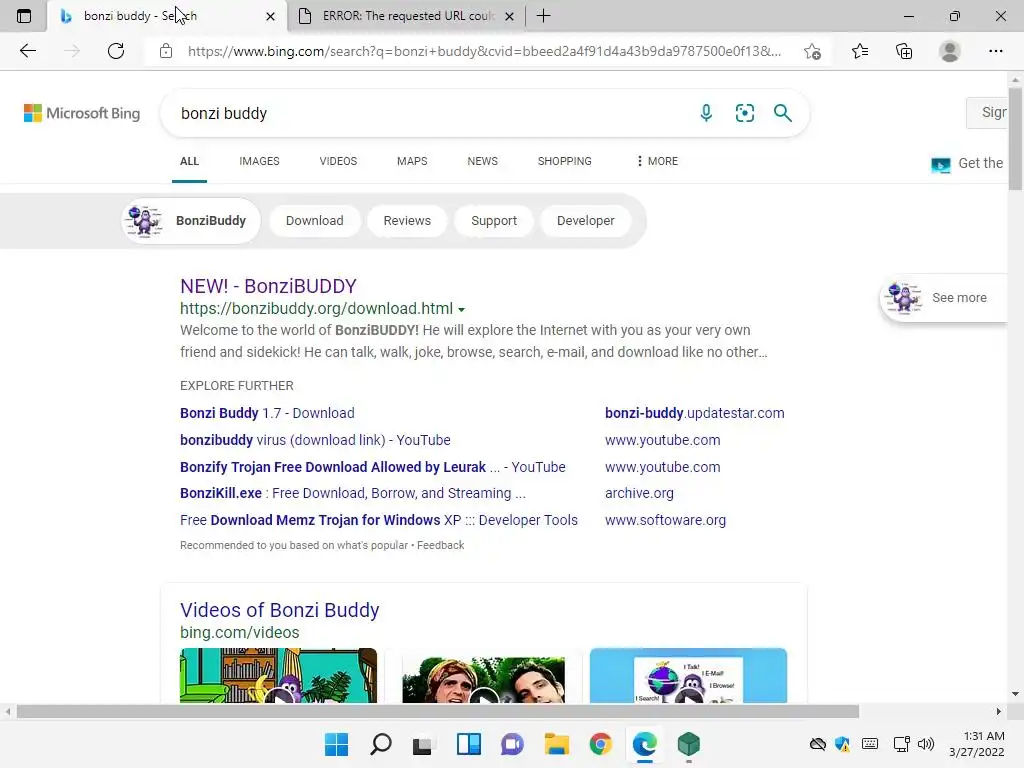Expand dropdown arrow beside bonzibuddy.org URL
Image resolution: width=1024 pixels, height=768 pixels.
(x=462, y=310)
